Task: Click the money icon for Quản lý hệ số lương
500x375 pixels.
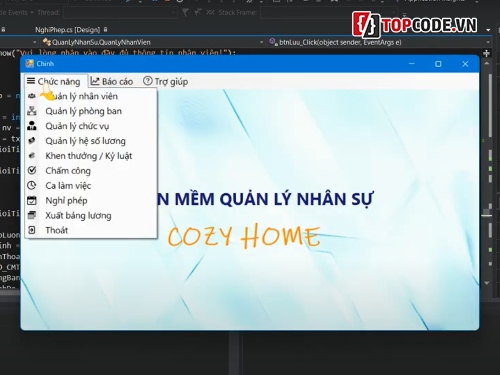Action: pos(32,141)
